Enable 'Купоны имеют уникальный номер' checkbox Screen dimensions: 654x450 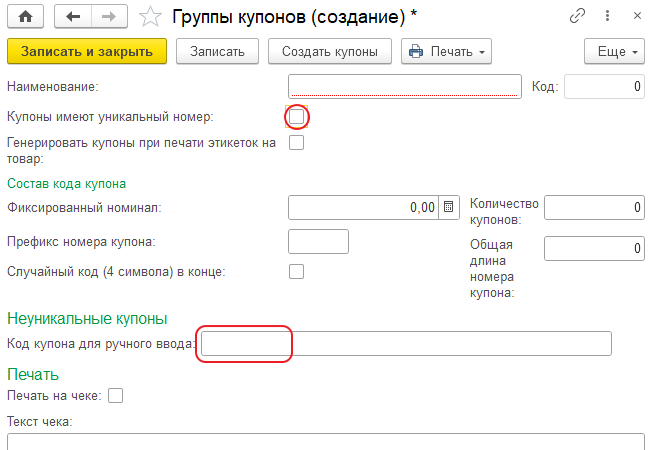(x=296, y=117)
